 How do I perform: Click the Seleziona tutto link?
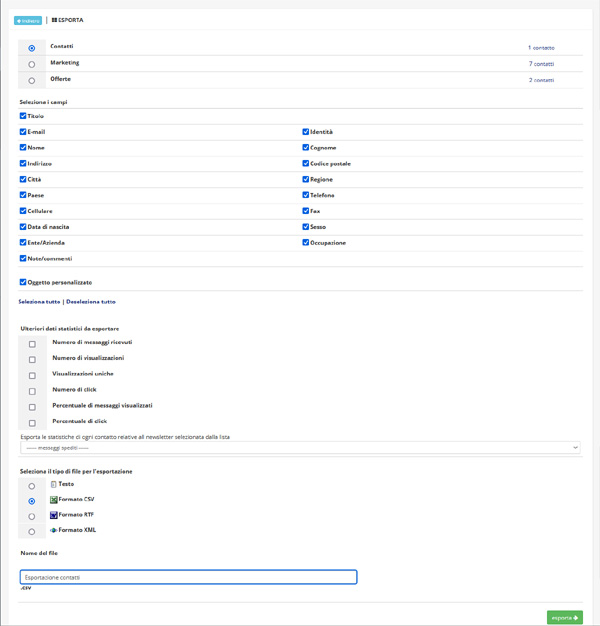pos(39,301)
